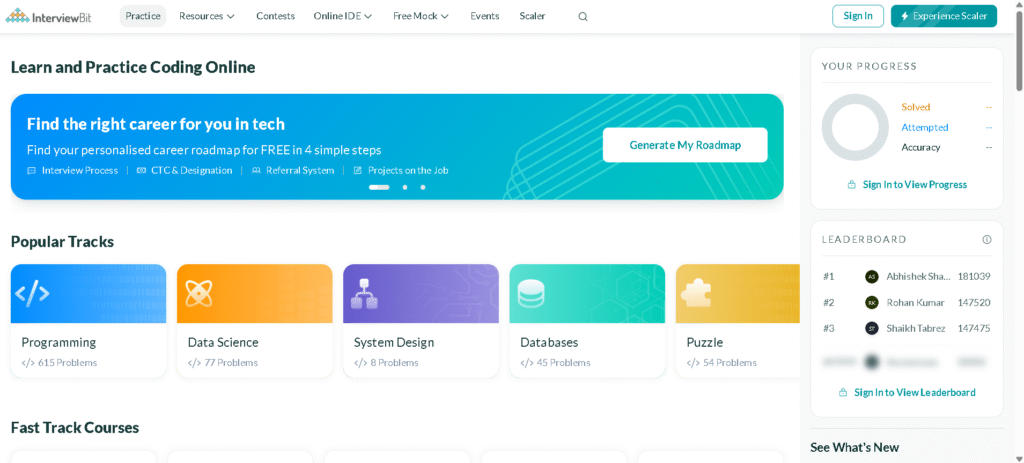1024x463 pixels.
Task: Click the Leaderboard info icon
Action: 987,240
